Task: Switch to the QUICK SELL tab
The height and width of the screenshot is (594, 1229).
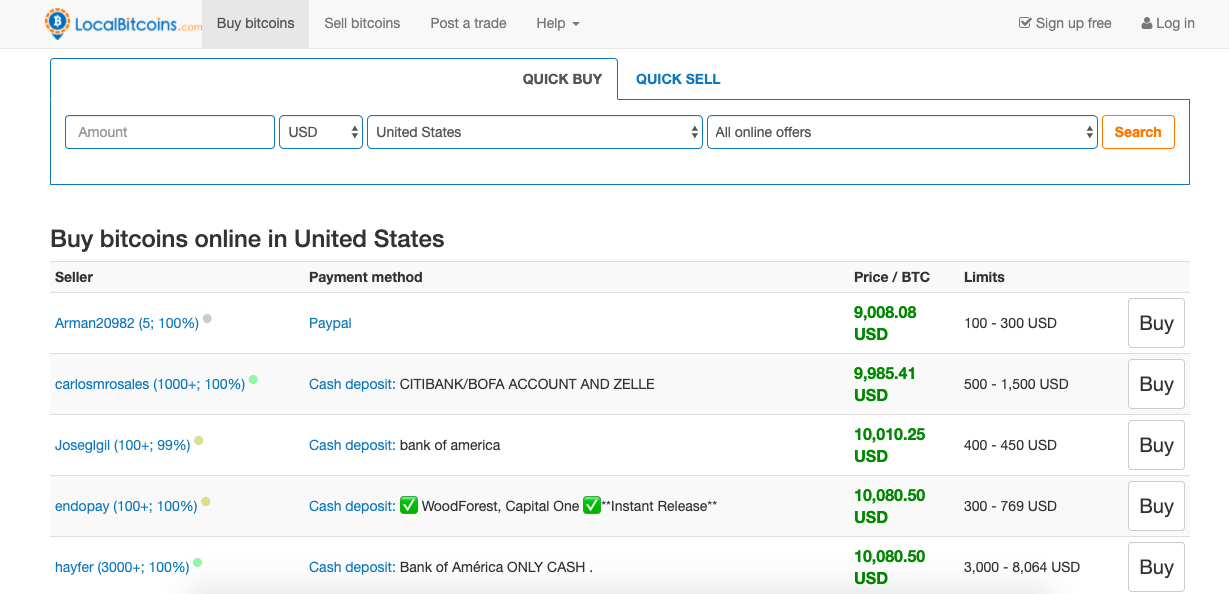Action: pyautogui.click(x=678, y=79)
